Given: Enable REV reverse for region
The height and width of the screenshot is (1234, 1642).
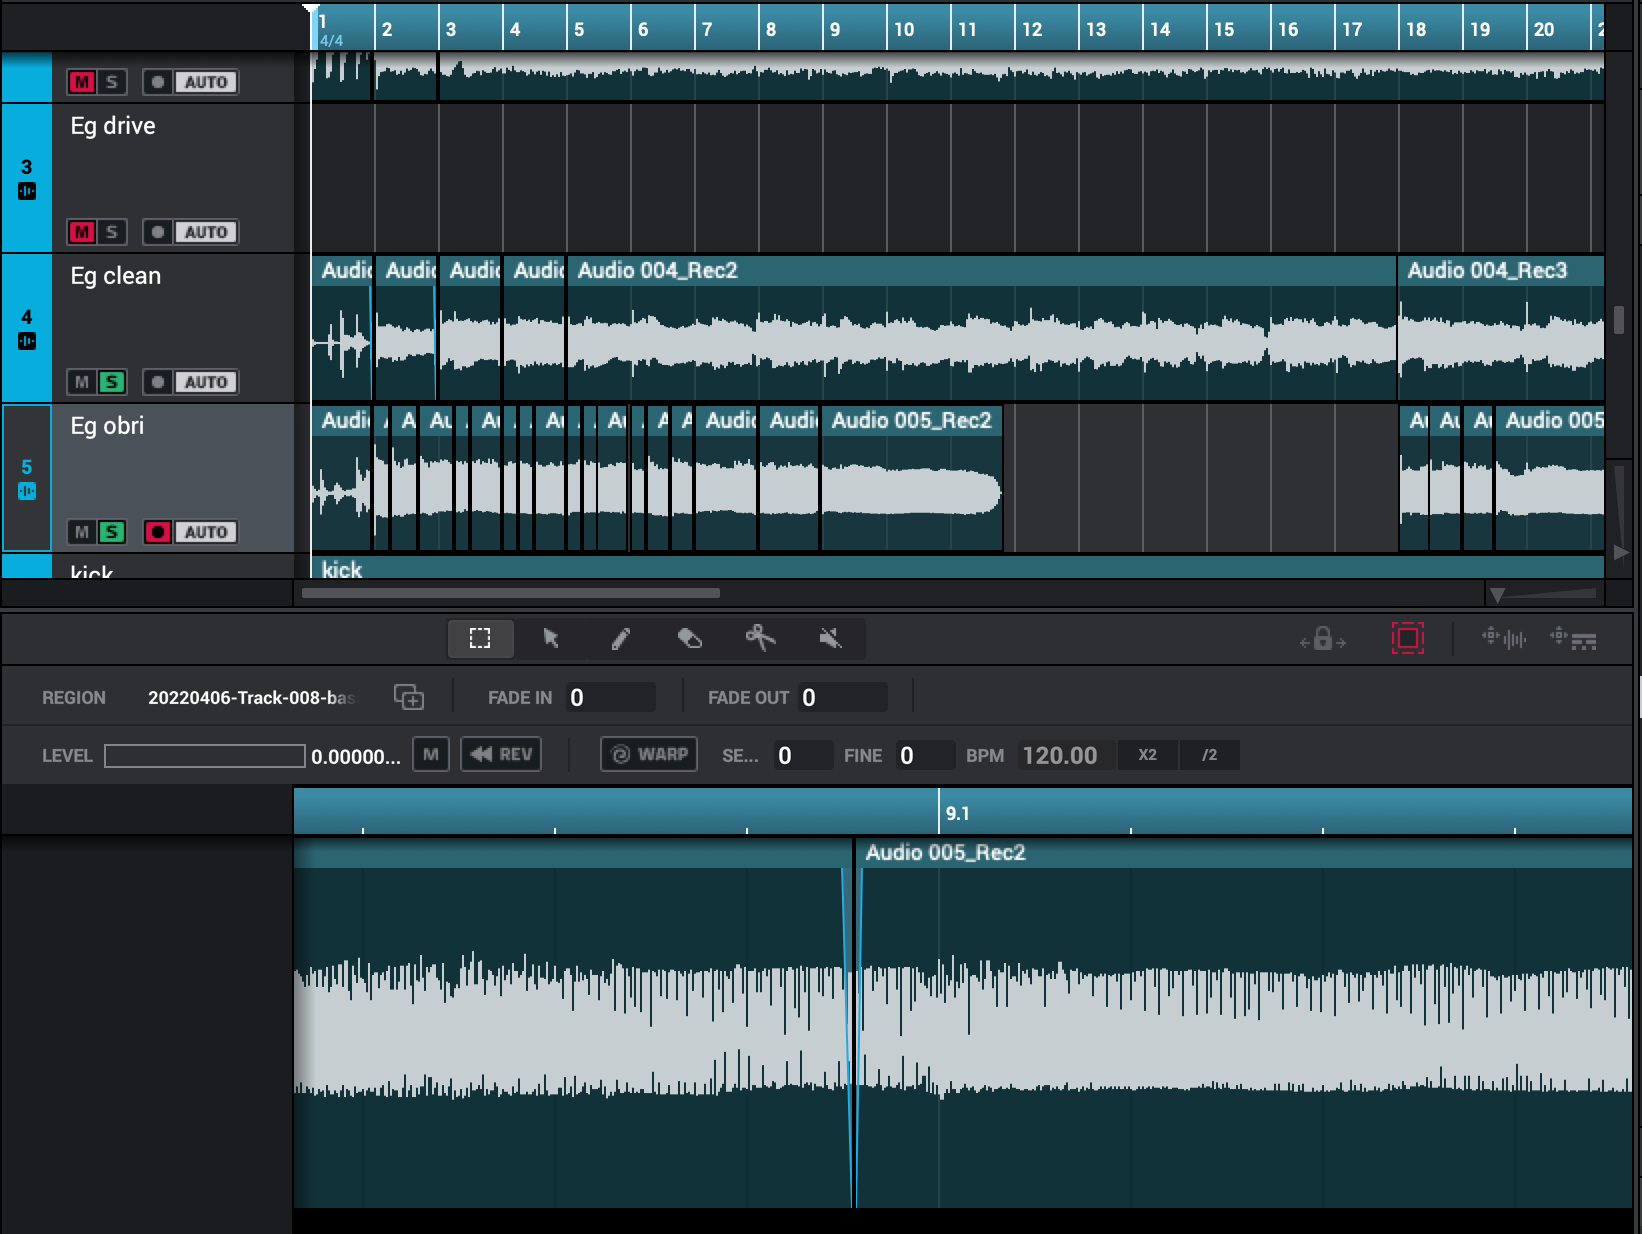Looking at the screenshot, I should pyautogui.click(x=501, y=755).
